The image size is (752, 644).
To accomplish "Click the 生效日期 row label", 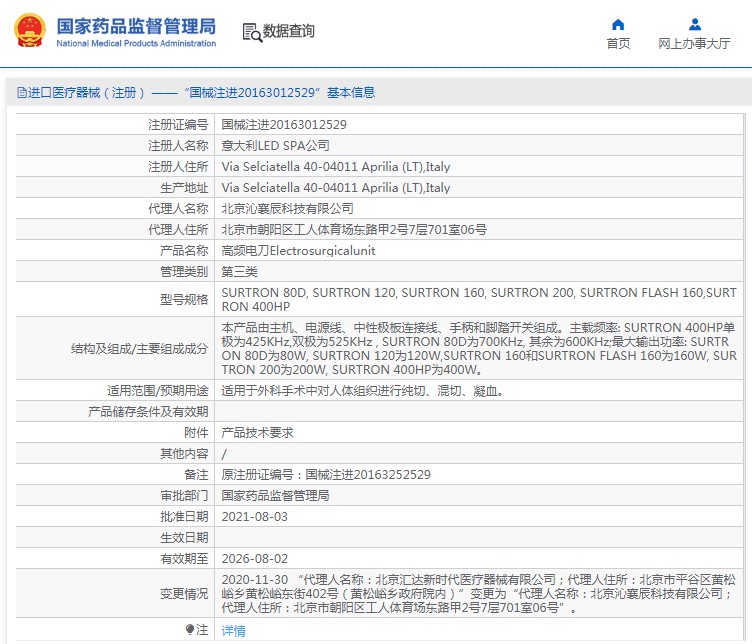I will pyautogui.click(x=184, y=538).
